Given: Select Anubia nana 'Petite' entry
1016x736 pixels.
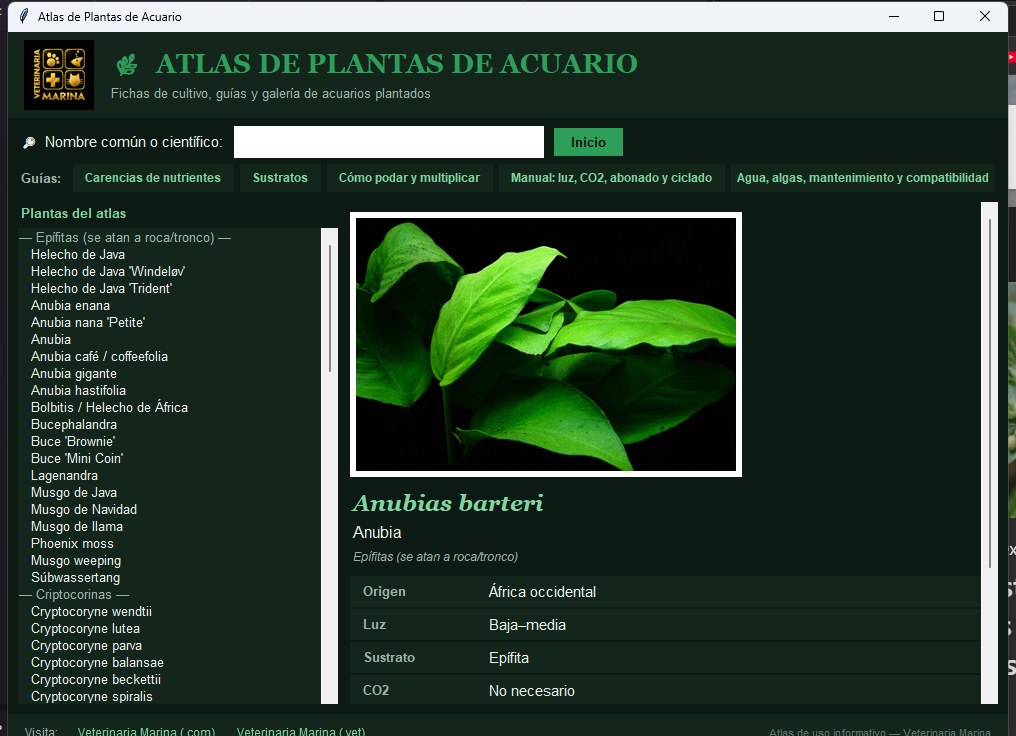Looking at the screenshot, I should 87,323.
